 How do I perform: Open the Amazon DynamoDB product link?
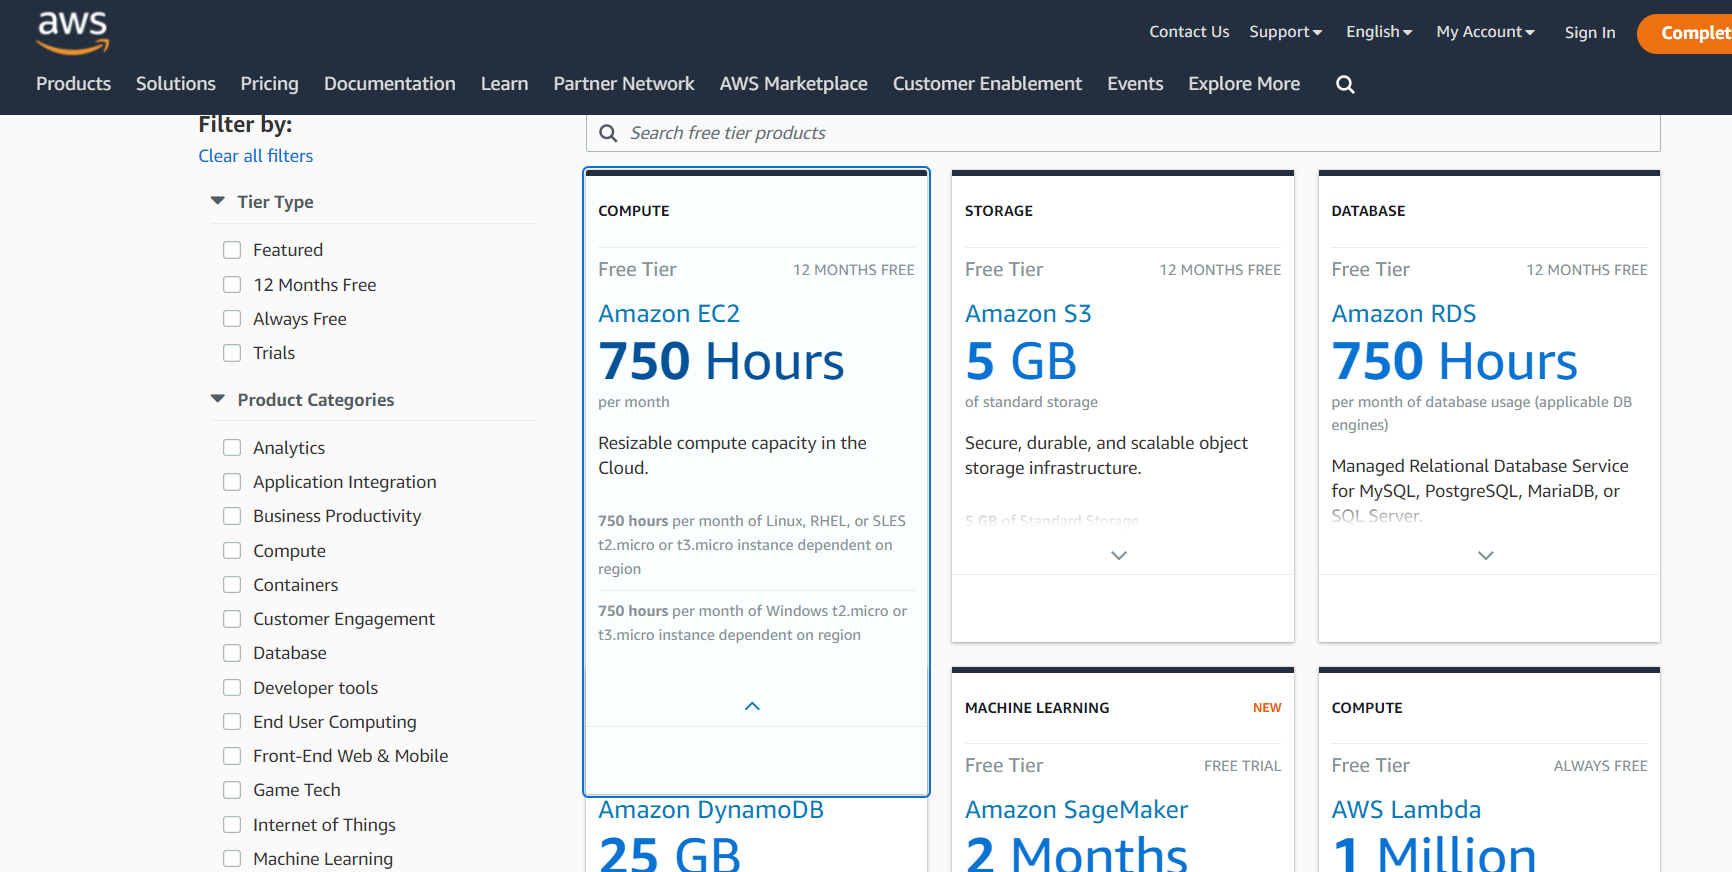[x=711, y=810]
